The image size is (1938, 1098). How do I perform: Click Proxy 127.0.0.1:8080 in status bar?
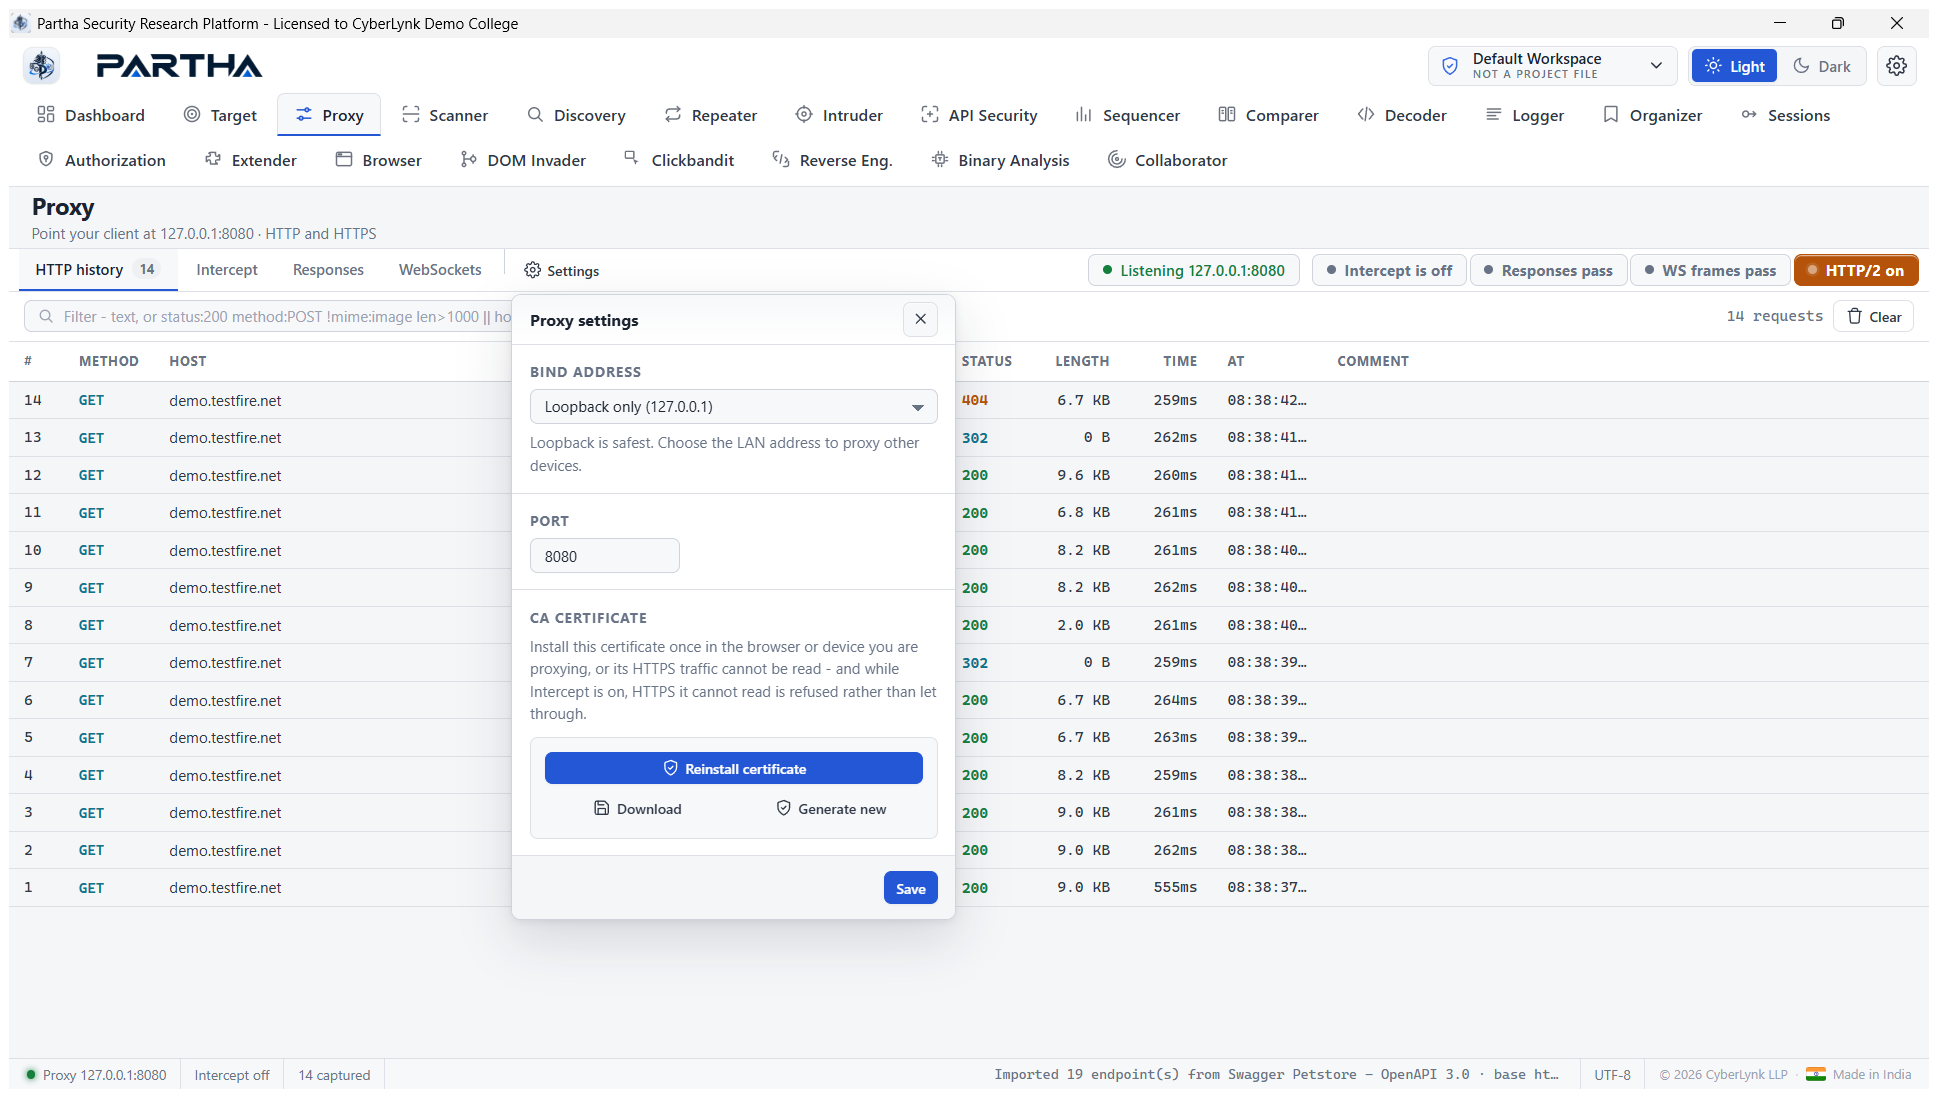coord(96,1075)
